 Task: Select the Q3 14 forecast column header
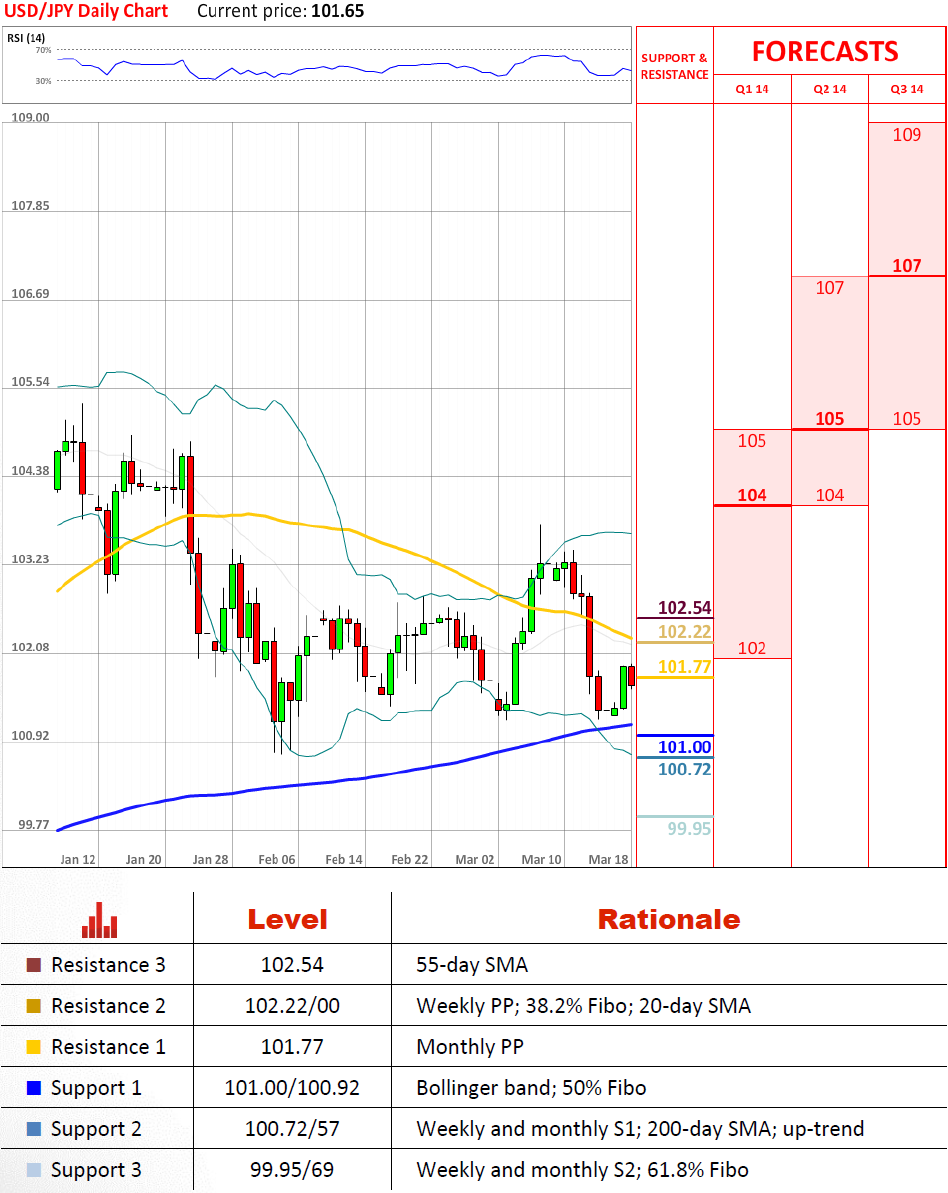907,89
